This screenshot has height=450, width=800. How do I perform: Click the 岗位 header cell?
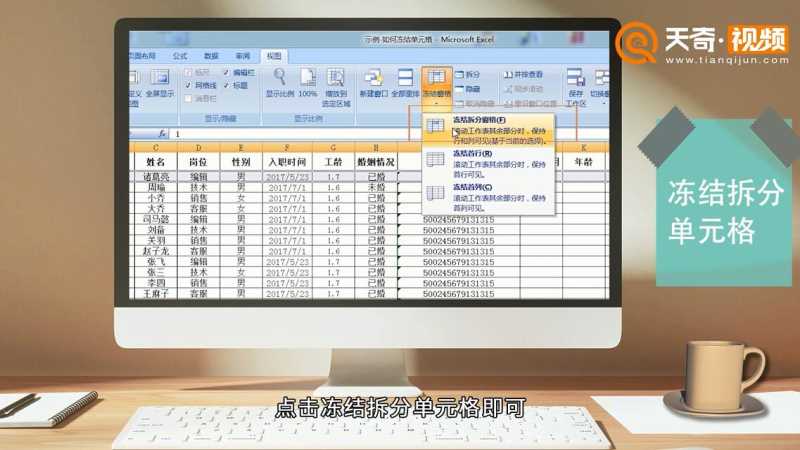click(198, 162)
